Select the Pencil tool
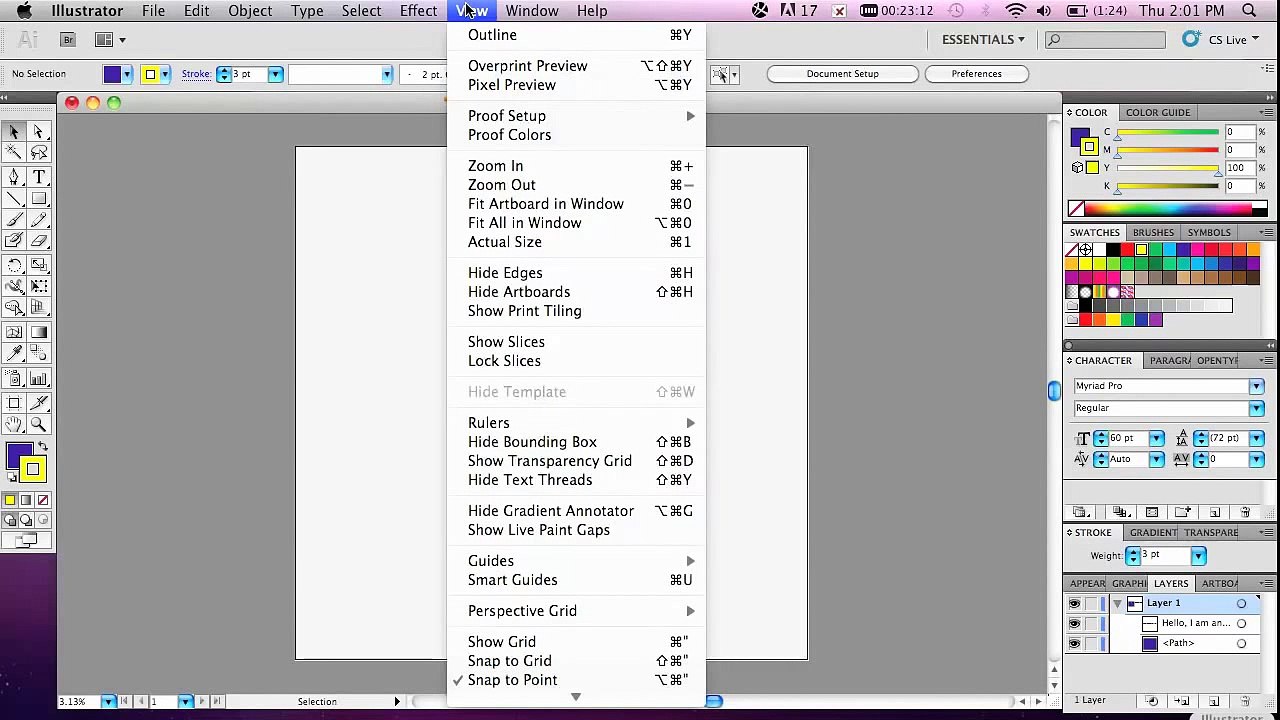This screenshot has width=1280, height=720. pos(39,220)
